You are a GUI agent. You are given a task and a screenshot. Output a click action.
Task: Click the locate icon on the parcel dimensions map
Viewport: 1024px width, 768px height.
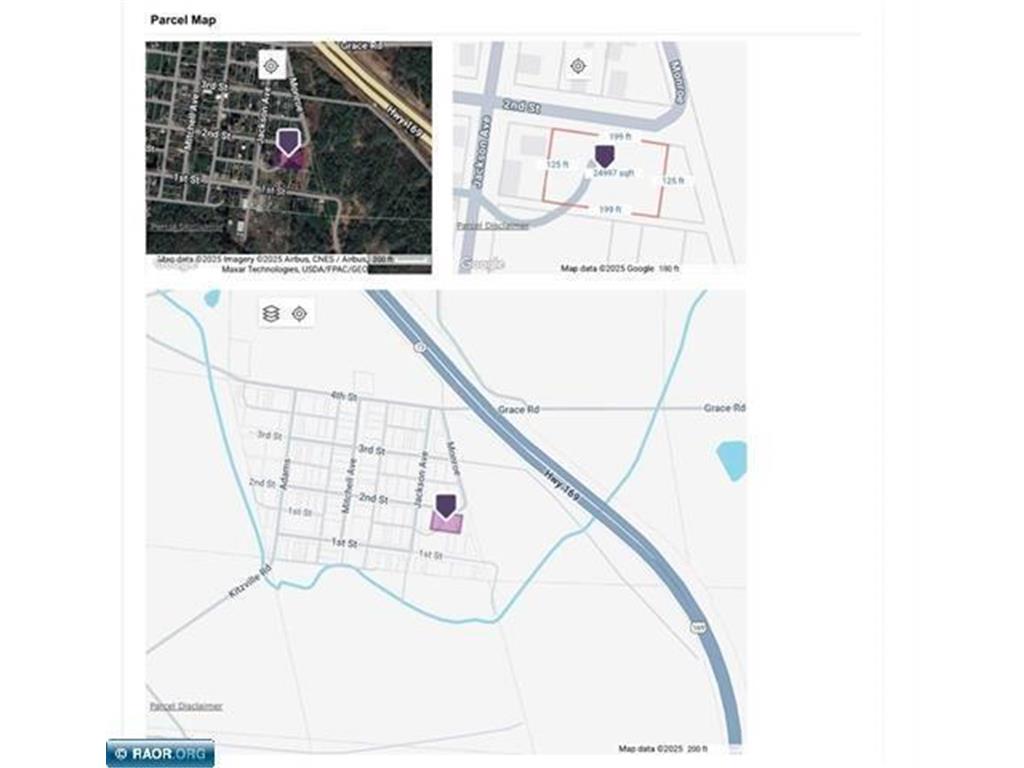tap(577, 66)
